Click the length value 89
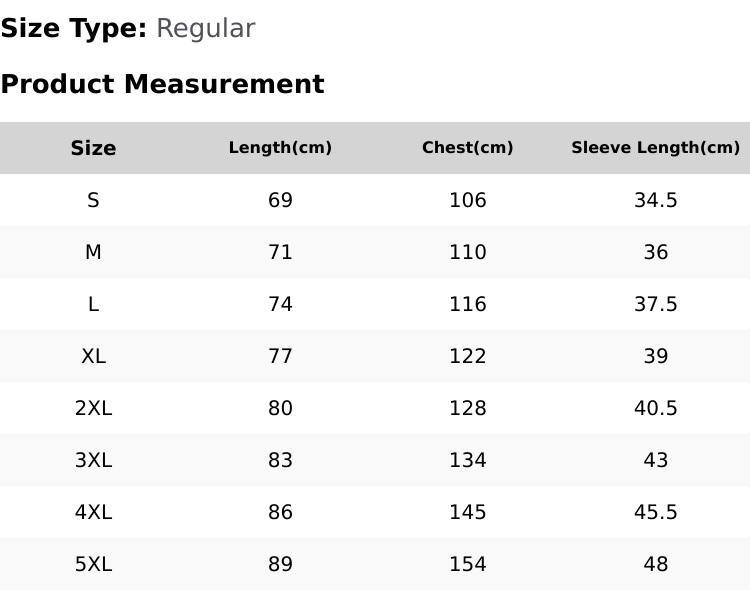The image size is (750, 590). pyautogui.click(x=280, y=564)
